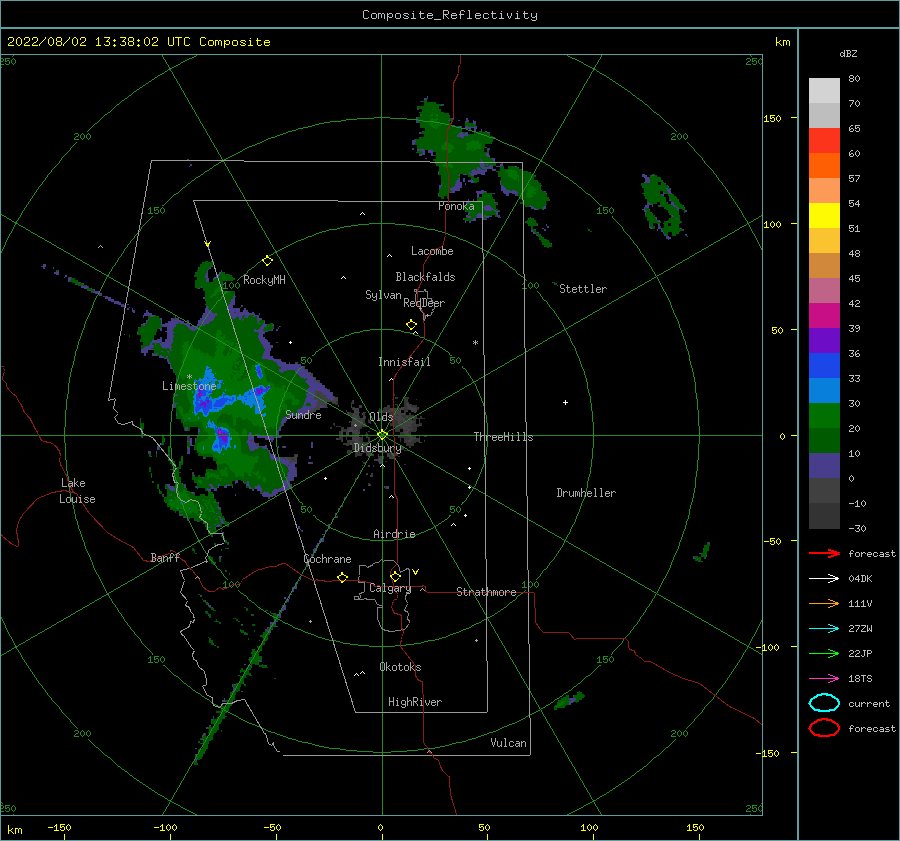Viewport: 900px width, 841px height.
Task: Click the yellow diamond marker in Calgary
Action: coord(395,576)
